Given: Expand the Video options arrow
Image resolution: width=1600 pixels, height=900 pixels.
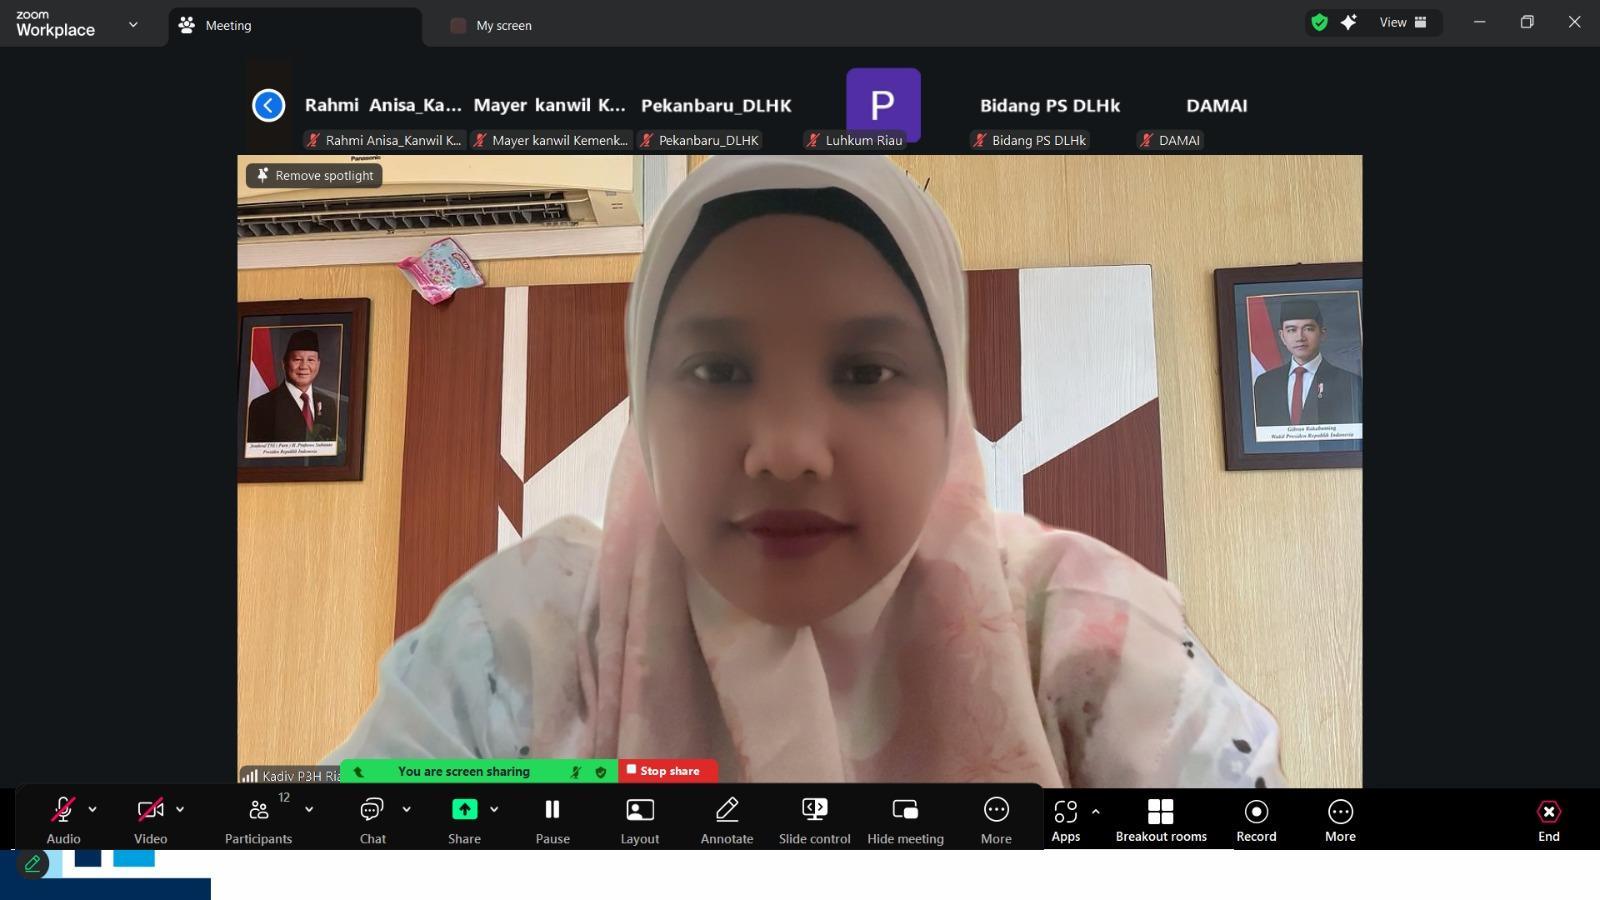Looking at the screenshot, I should (180, 809).
